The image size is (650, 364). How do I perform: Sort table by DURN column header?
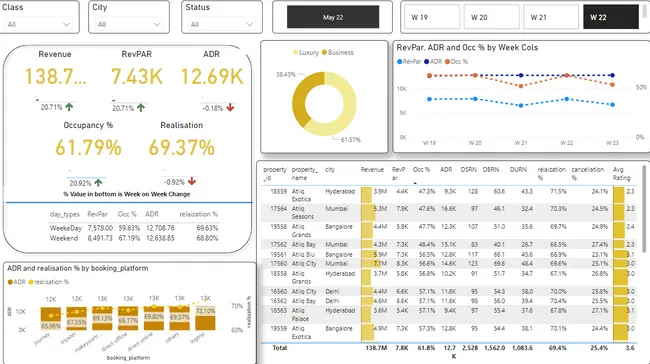[518, 170]
